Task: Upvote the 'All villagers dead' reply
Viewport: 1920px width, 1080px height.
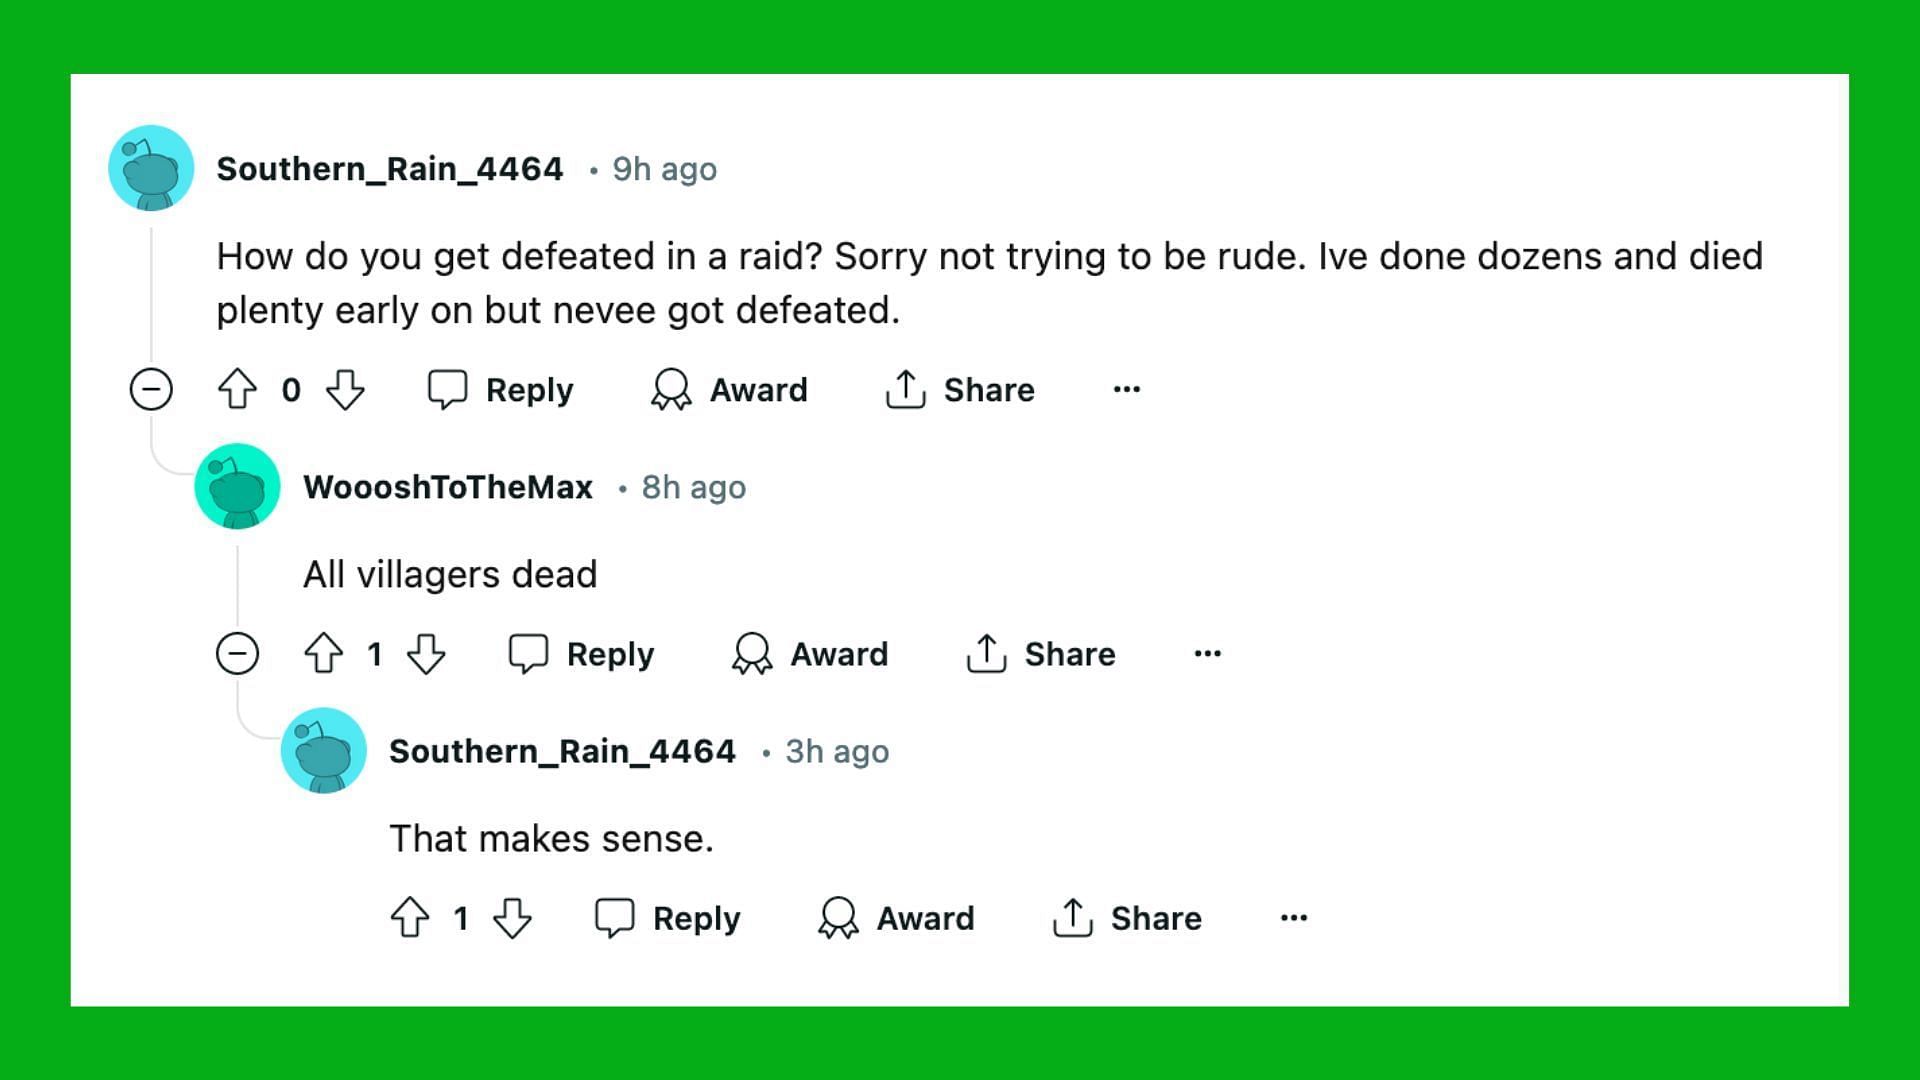Action: click(x=323, y=654)
